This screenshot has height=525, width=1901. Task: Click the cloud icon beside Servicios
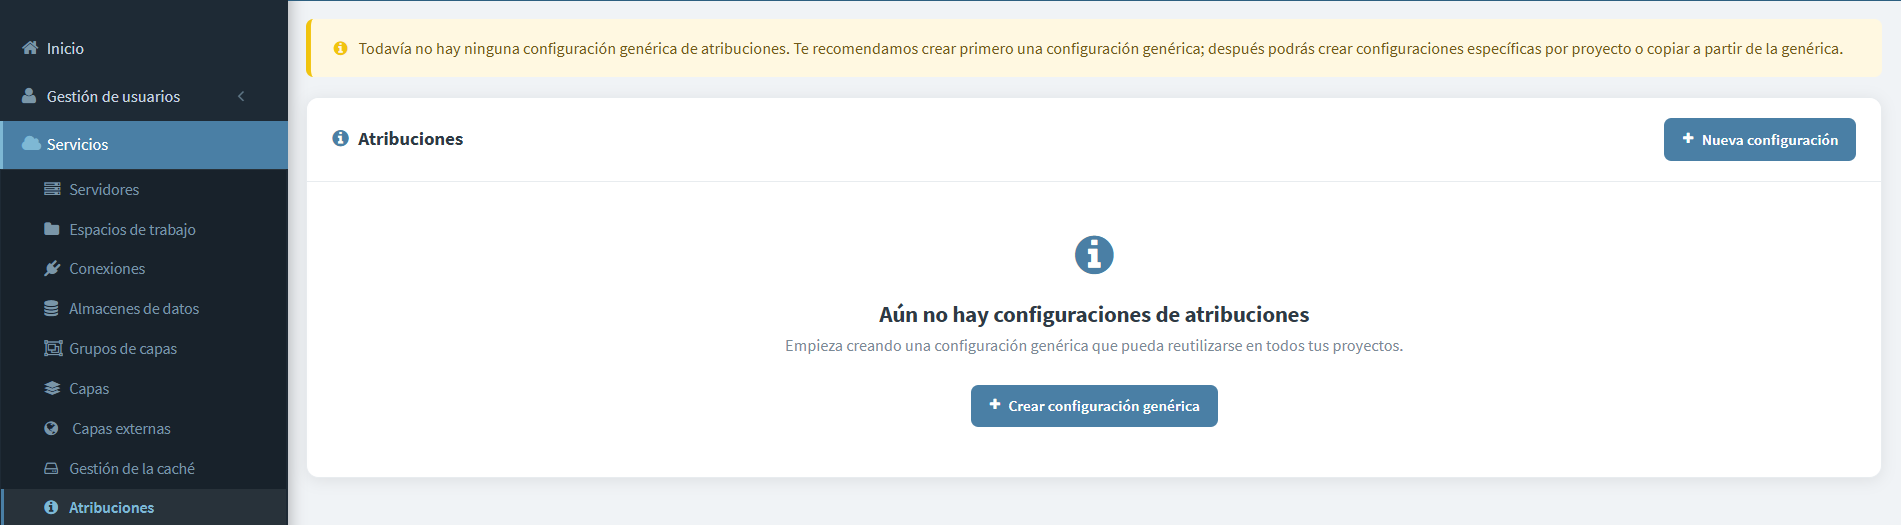[x=31, y=144]
